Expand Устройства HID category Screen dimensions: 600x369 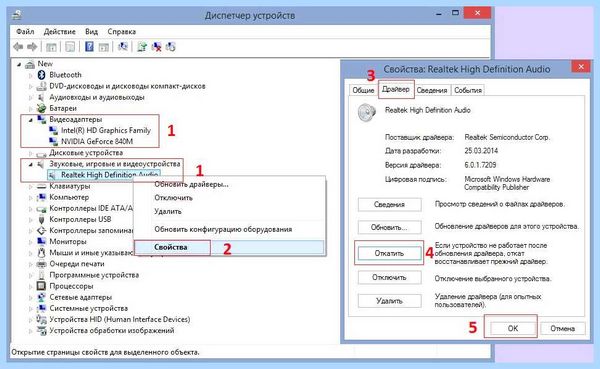point(31,320)
